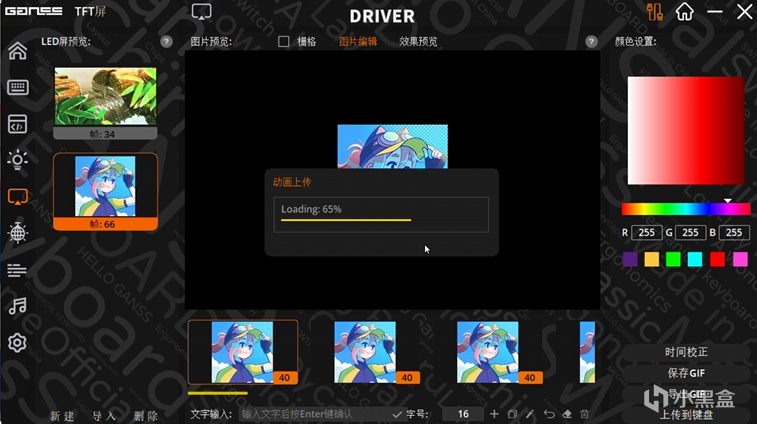The image size is (757, 424).
Task: Open the macro code editor sidebar icon
Action: (17, 124)
